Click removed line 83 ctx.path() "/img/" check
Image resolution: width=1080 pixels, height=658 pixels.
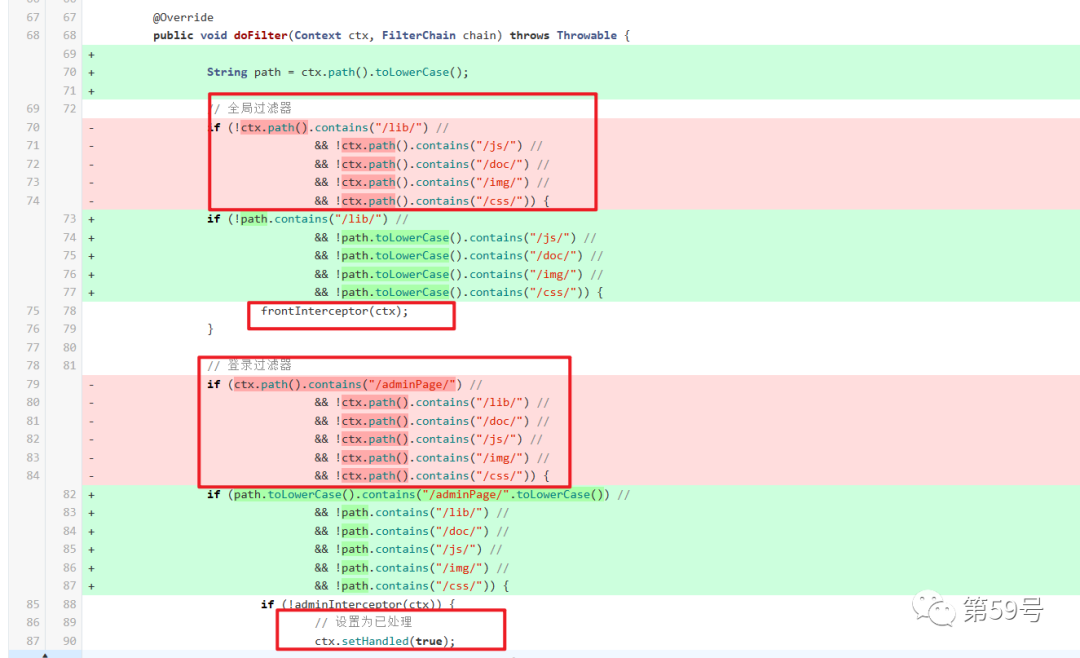tap(432, 457)
